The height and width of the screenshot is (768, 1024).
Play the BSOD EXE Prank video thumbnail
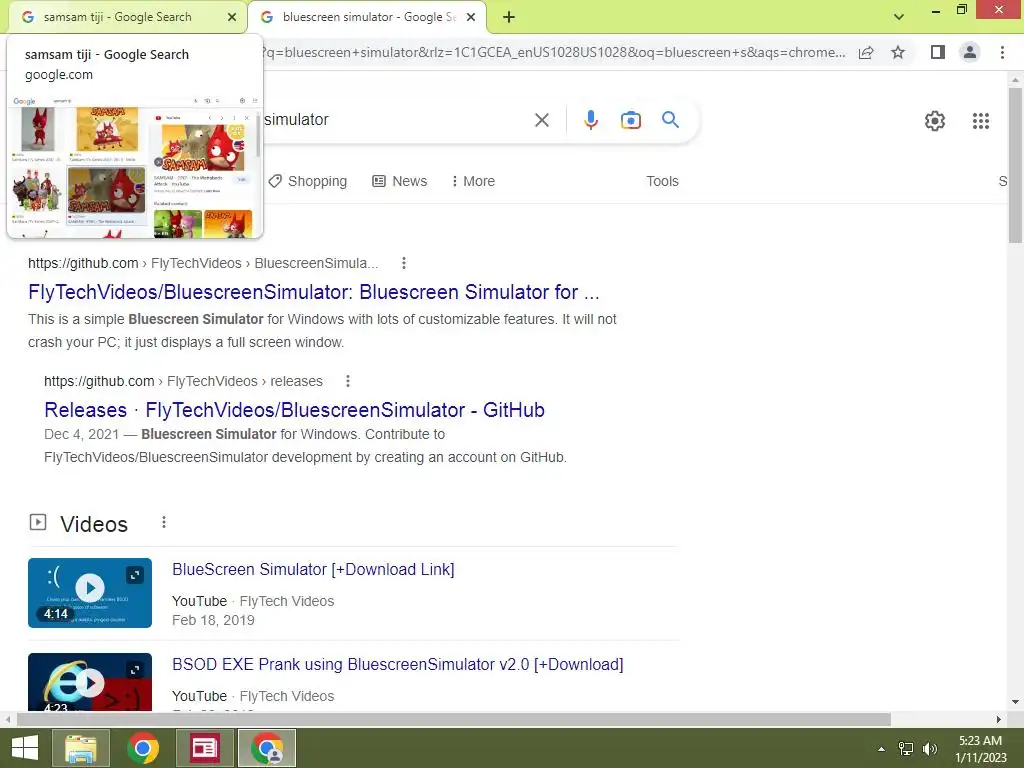point(90,682)
